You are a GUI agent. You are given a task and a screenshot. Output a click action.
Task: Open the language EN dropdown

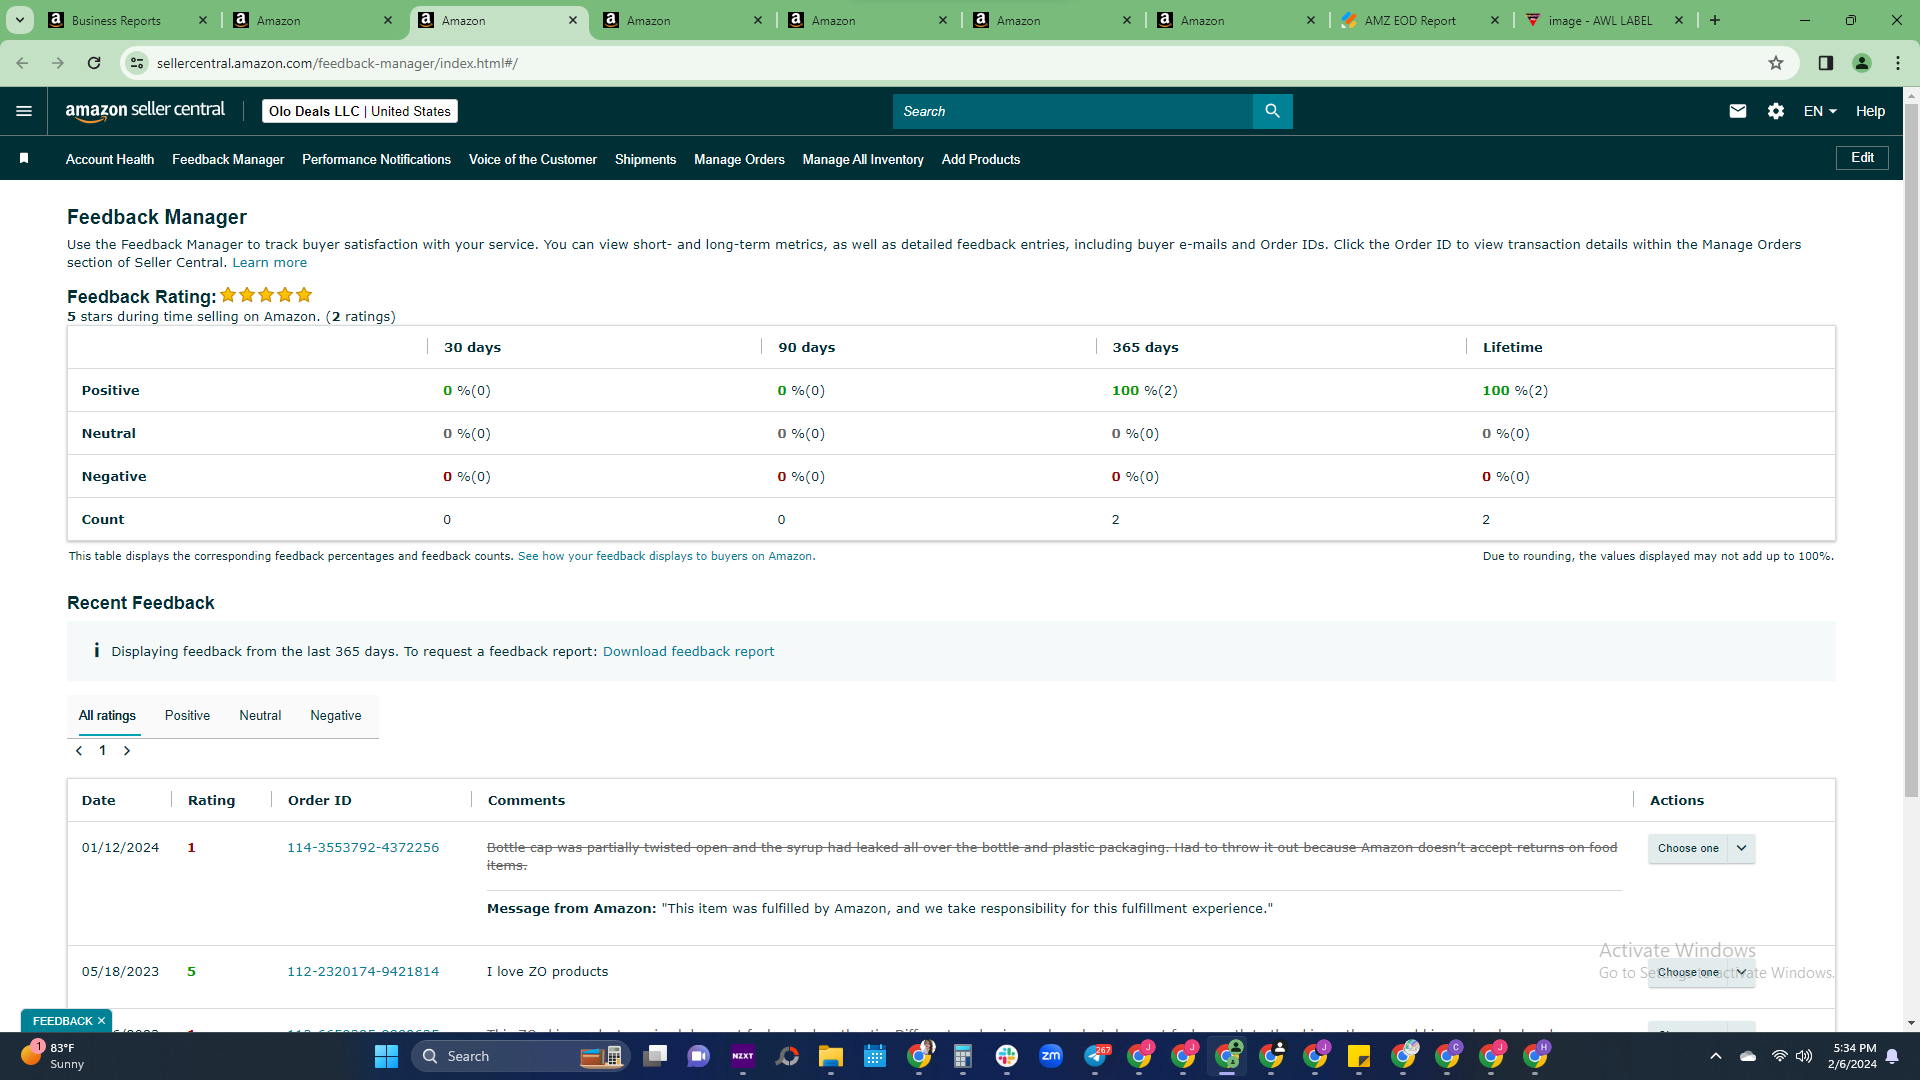tap(1820, 111)
